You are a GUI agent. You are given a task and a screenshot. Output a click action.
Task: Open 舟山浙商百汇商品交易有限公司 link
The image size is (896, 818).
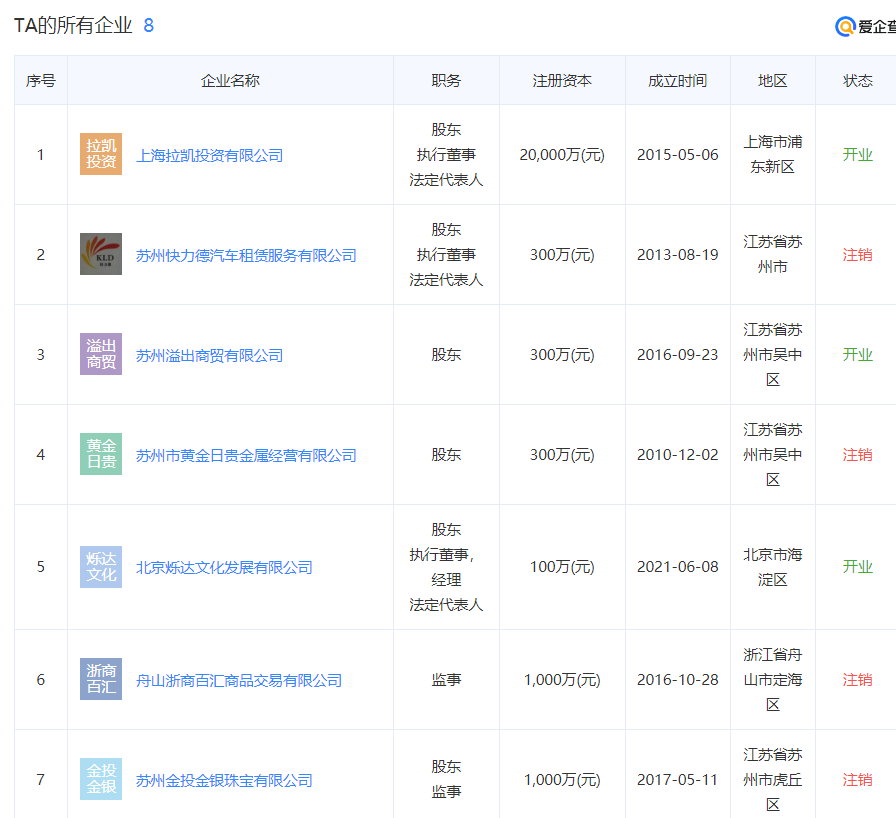pos(239,680)
